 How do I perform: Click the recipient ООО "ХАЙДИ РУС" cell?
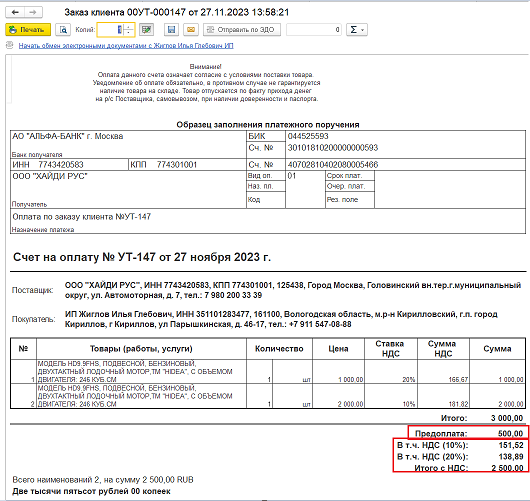[x=128, y=189]
